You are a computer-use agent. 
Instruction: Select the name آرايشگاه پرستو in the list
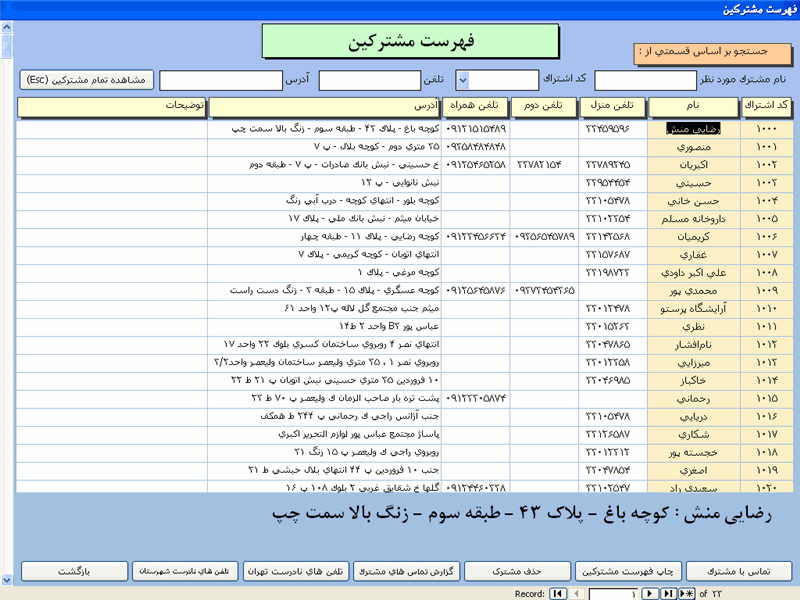pos(693,309)
